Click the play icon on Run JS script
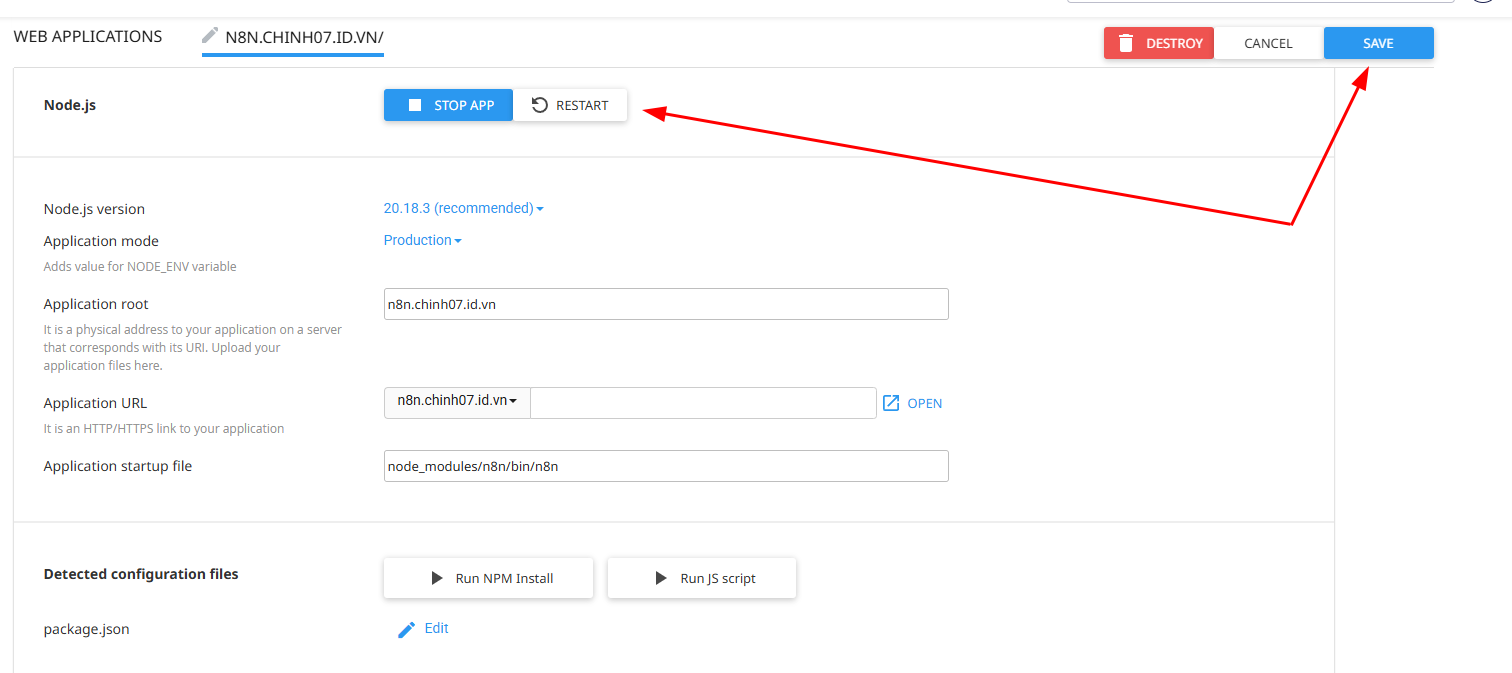Image resolution: width=1512 pixels, height=673 pixels. point(661,578)
